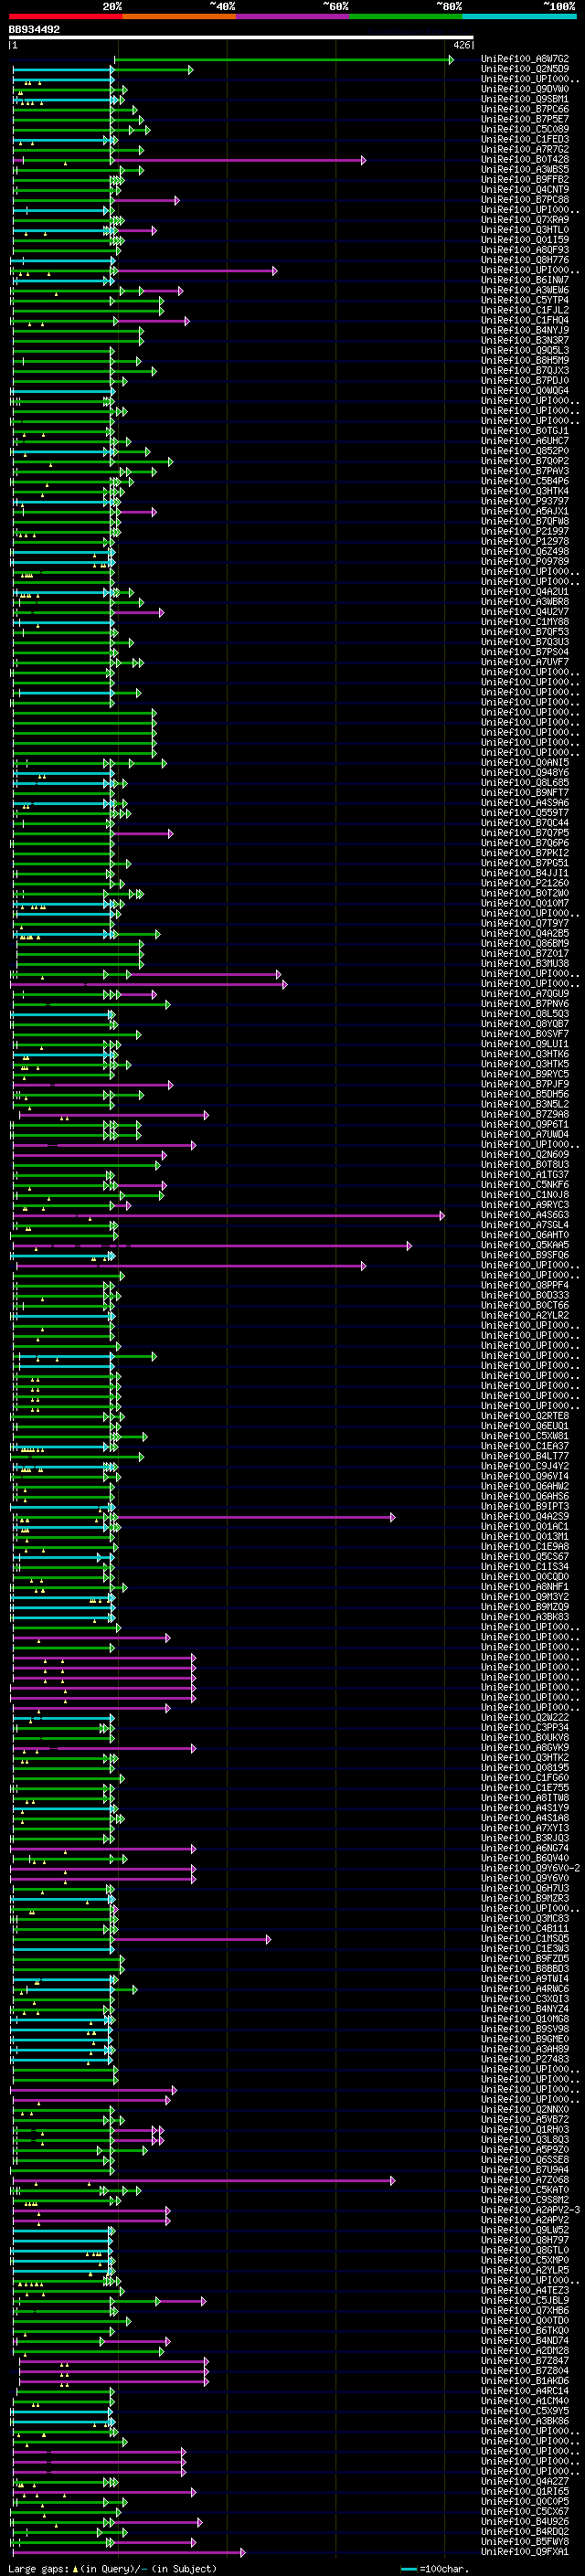
Task: Click hit label UniRef100_C5XW81
Action: [x=525, y=1436]
